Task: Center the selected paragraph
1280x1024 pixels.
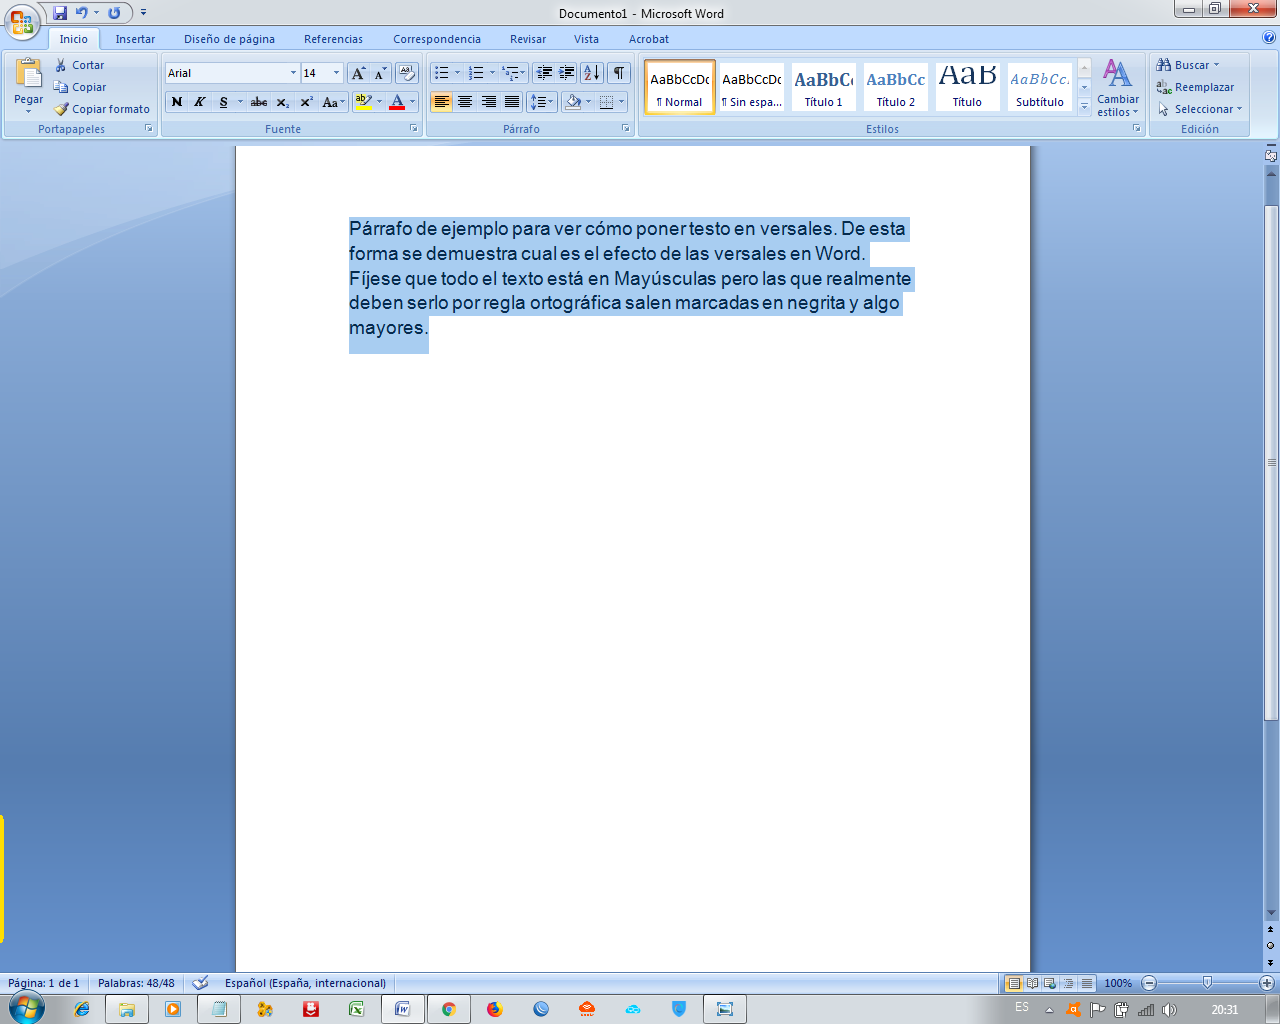Action: [x=464, y=100]
